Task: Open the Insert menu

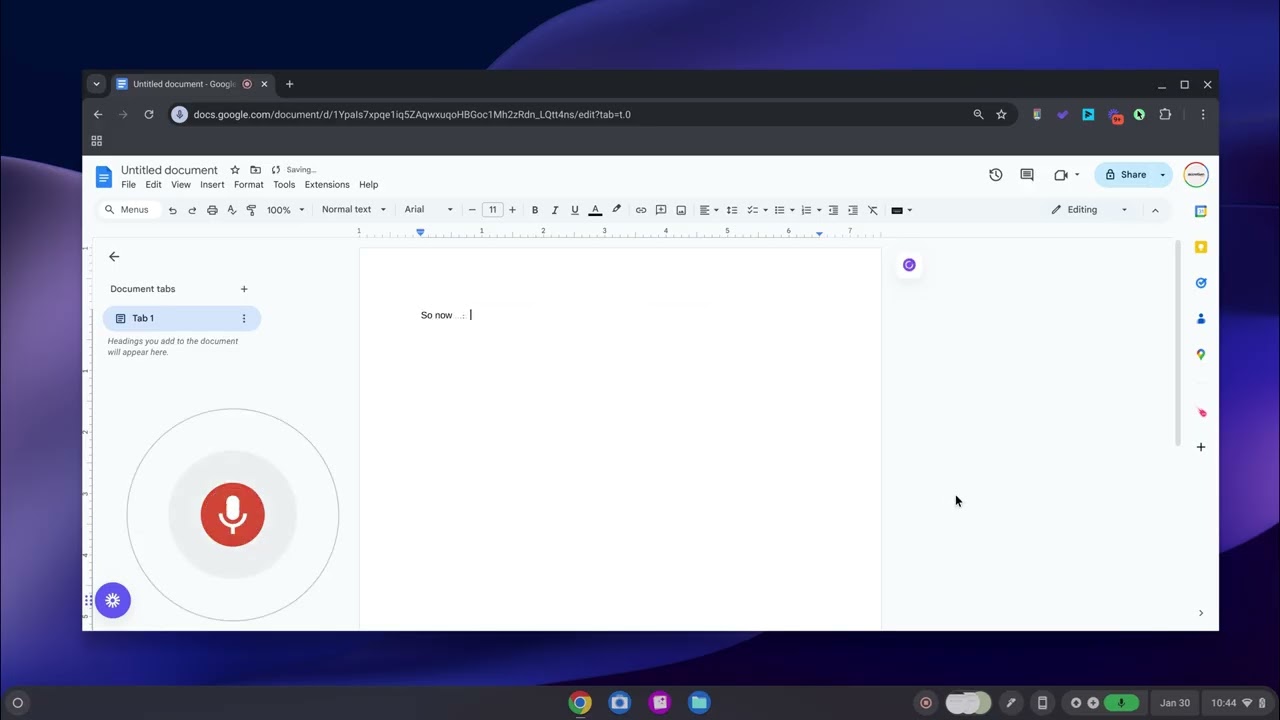Action: click(x=212, y=185)
